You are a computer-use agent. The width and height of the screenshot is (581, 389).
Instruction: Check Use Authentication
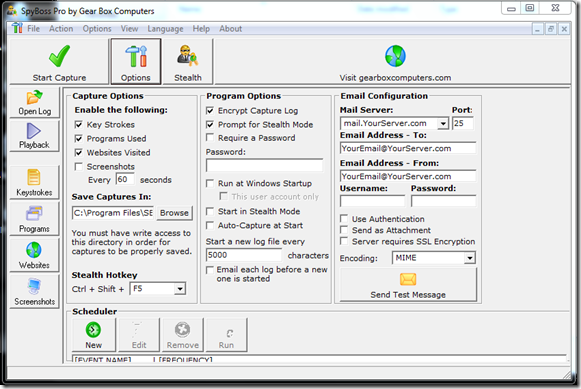[x=344, y=219]
